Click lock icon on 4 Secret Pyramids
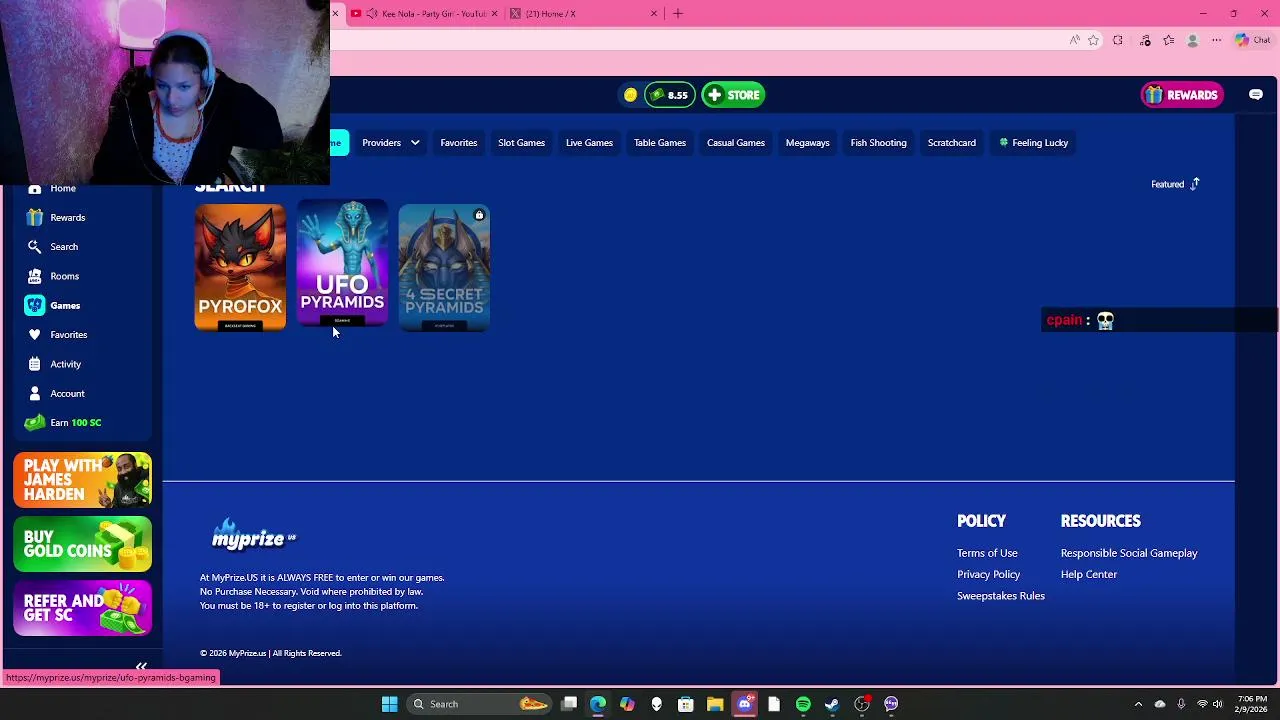The height and width of the screenshot is (720, 1280). click(479, 215)
